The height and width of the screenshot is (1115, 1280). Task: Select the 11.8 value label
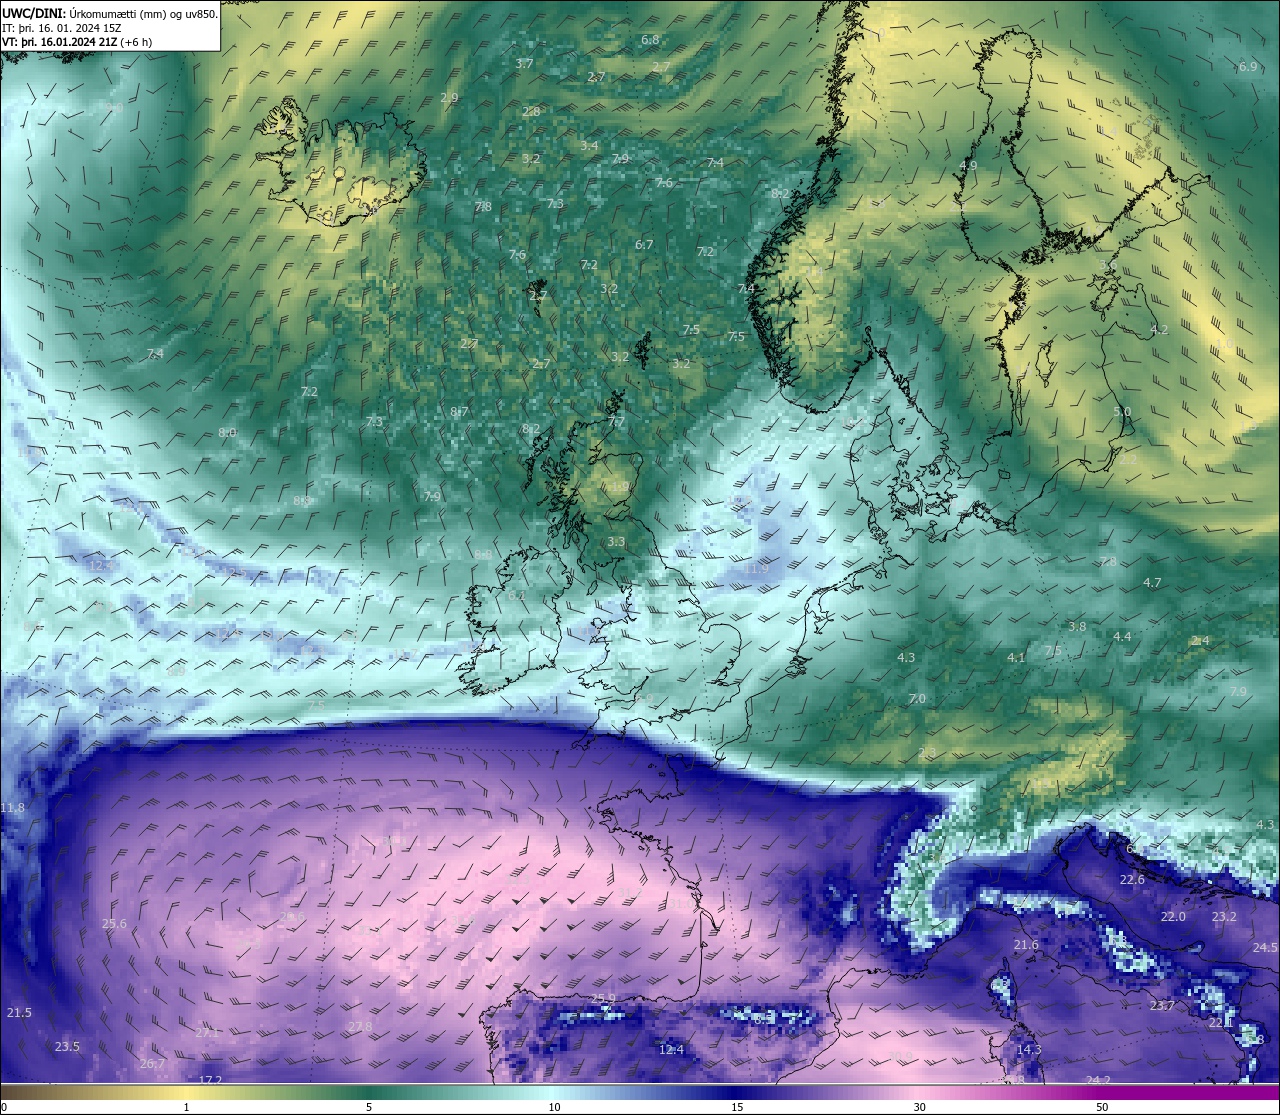click(x=13, y=808)
